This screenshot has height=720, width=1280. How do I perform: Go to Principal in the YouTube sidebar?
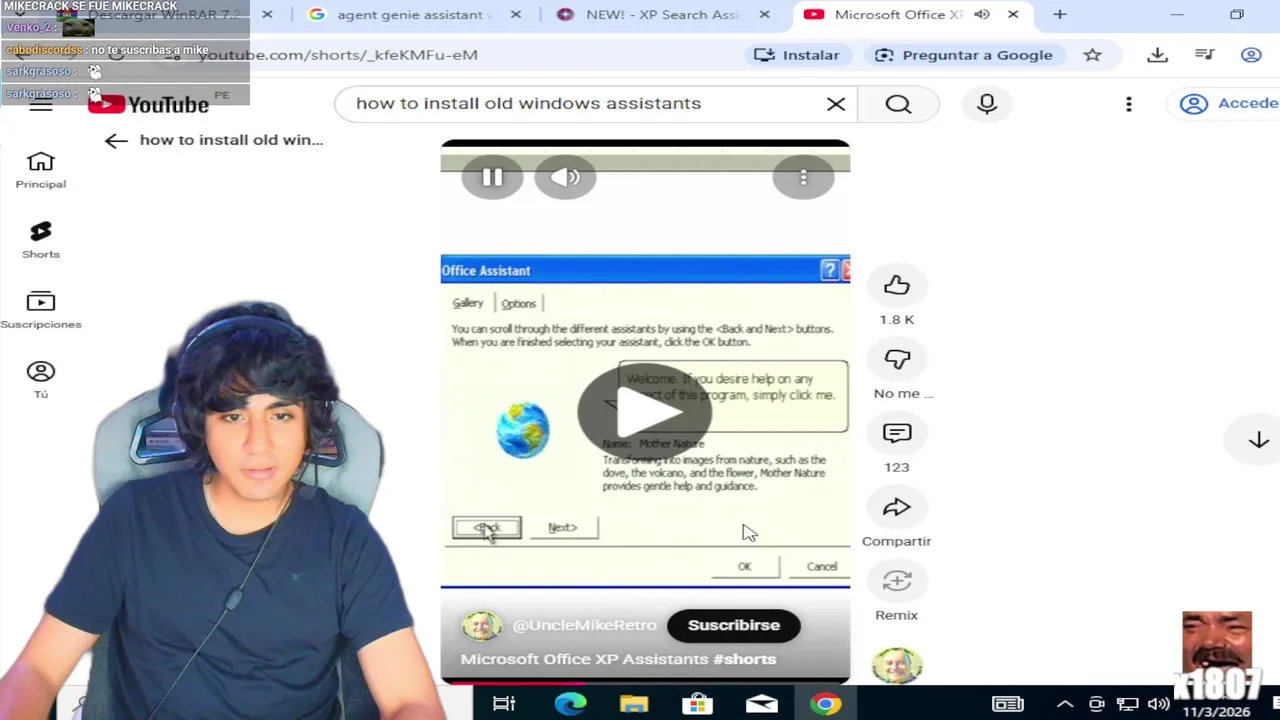click(41, 170)
